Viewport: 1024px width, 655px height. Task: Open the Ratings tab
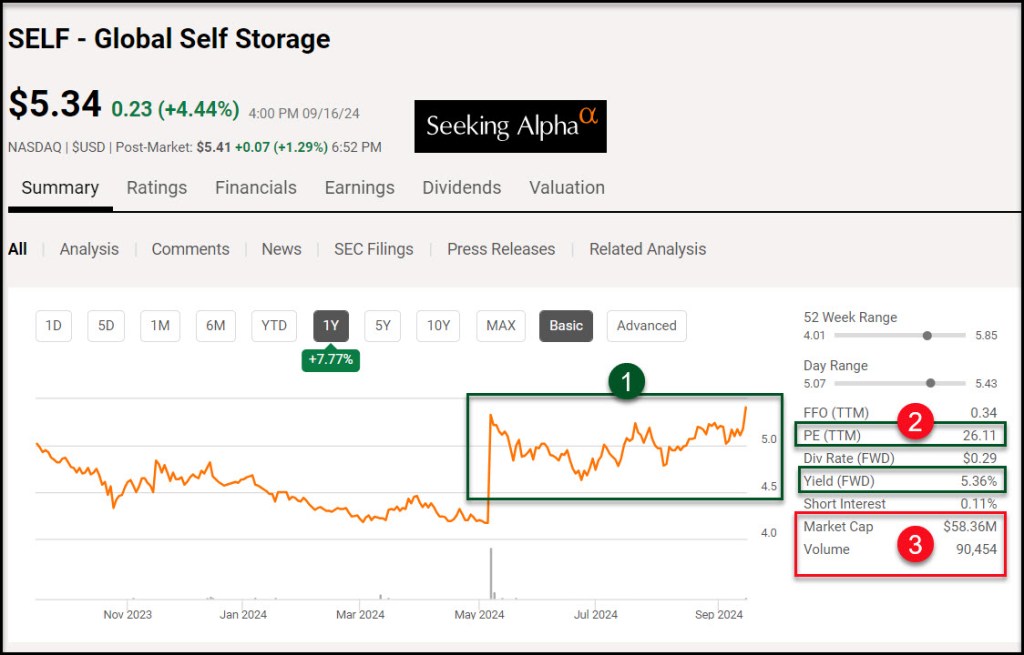156,188
